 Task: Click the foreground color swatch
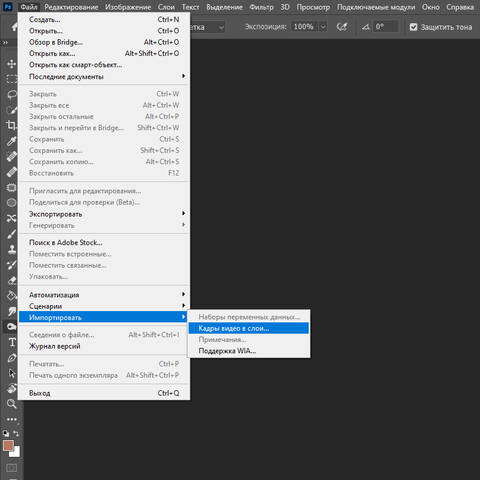click(8, 445)
